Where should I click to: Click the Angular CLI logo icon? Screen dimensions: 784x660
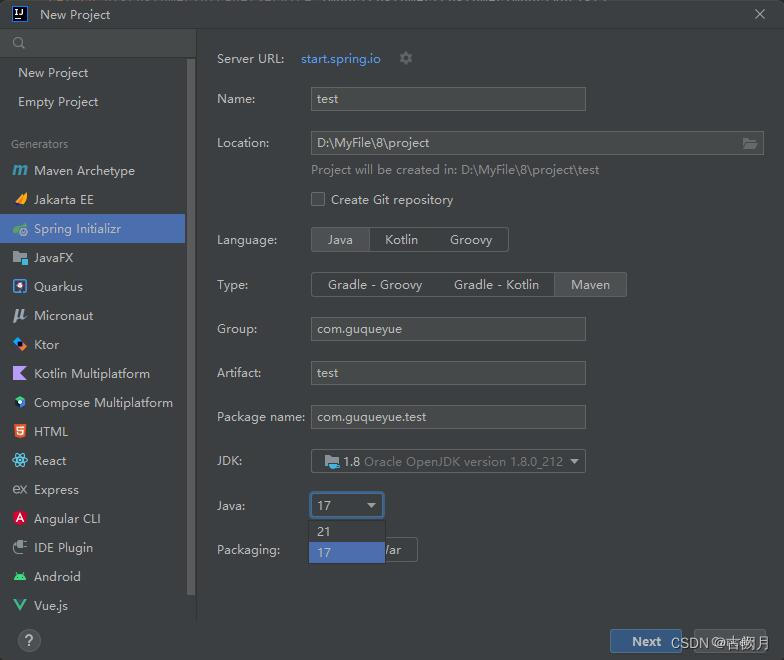click(x=20, y=518)
